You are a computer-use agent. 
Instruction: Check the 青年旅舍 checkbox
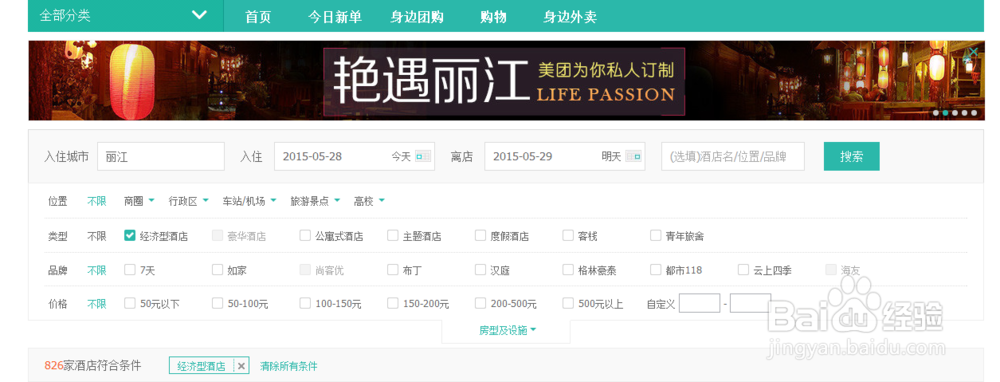click(656, 235)
